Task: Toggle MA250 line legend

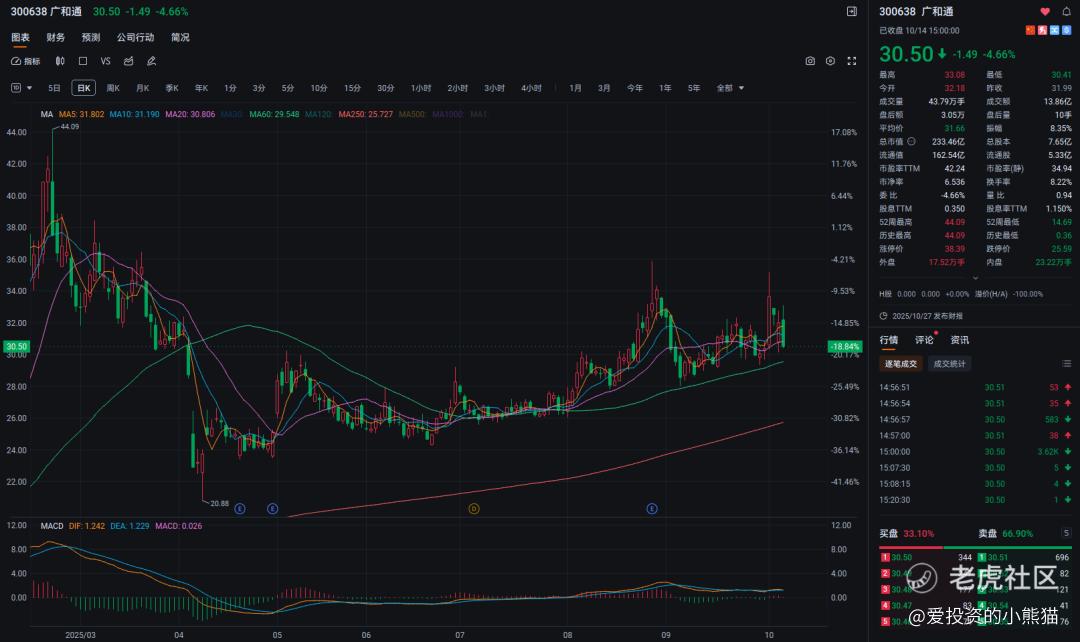Action: [x=366, y=114]
